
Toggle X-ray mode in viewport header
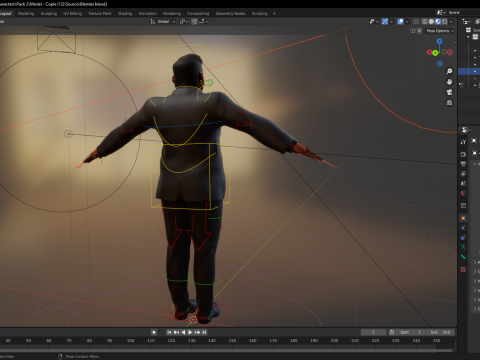(x=416, y=21)
